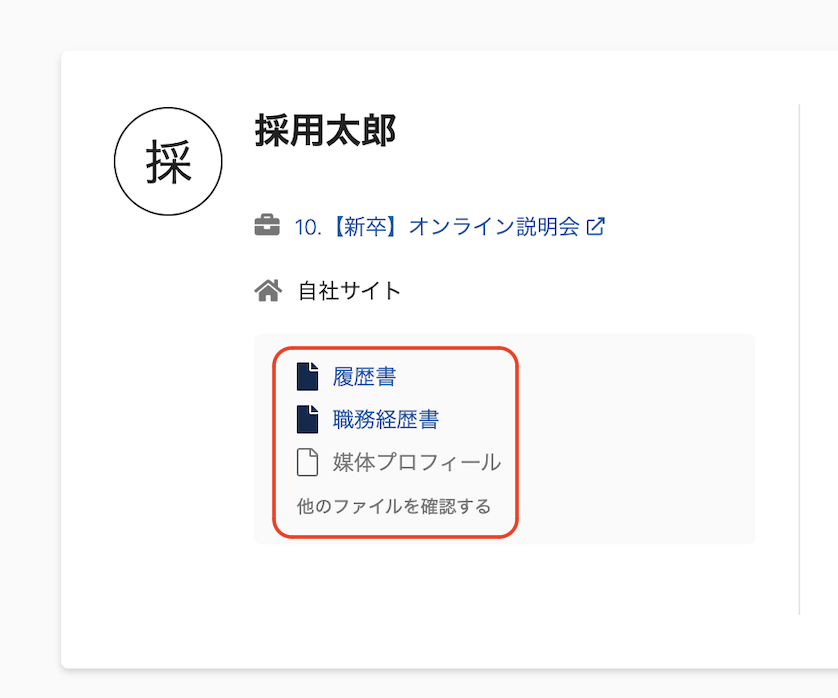Open the 職務経歴書 file link
The width and height of the screenshot is (838, 698).
(x=386, y=420)
